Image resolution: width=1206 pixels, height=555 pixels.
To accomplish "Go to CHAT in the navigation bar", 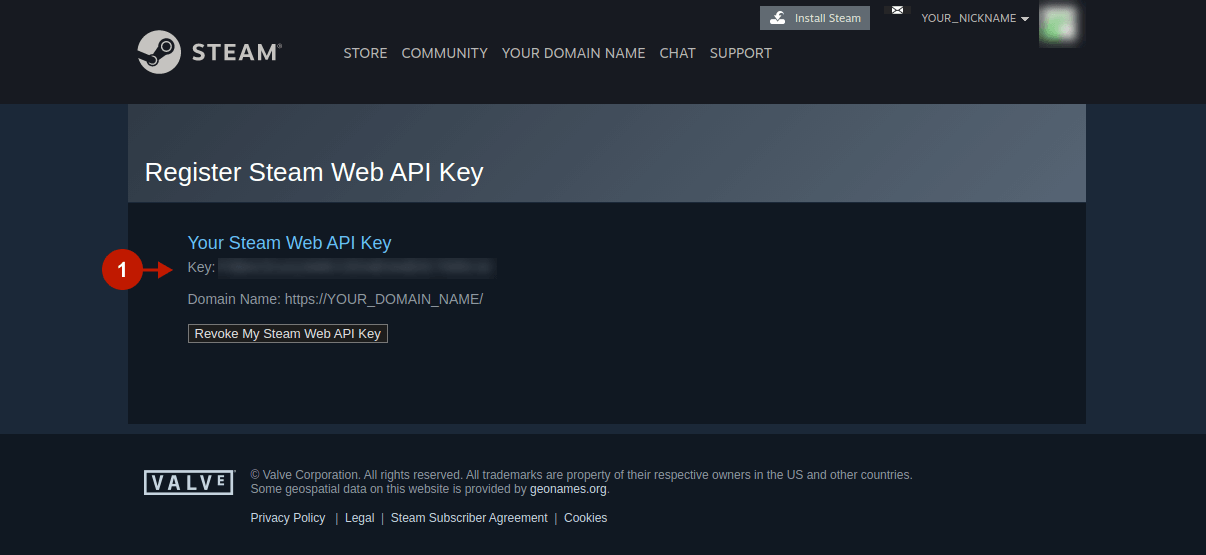I will 677,53.
